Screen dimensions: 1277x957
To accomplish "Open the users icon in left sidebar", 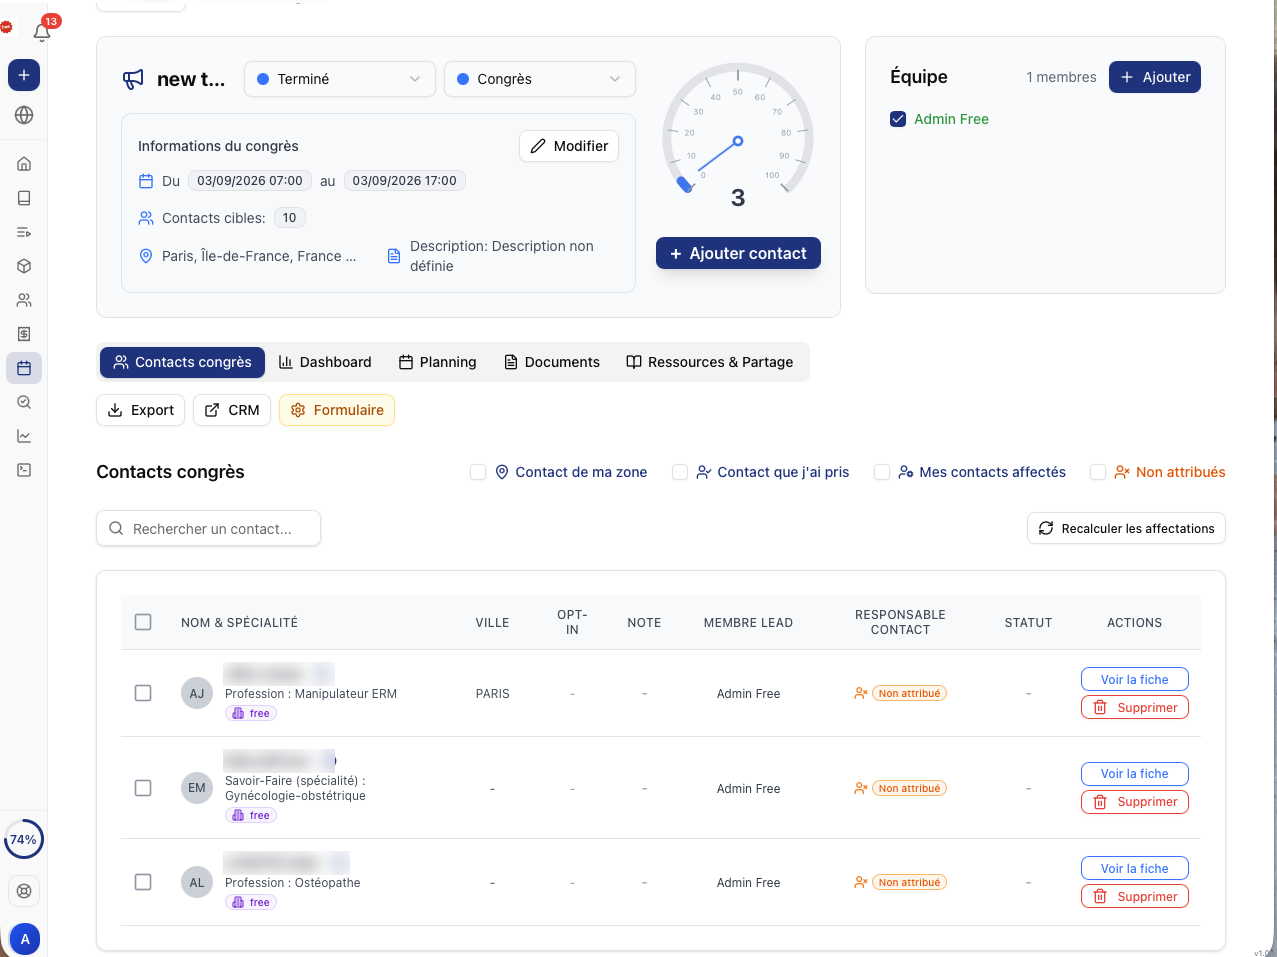I will [x=24, y=300].
